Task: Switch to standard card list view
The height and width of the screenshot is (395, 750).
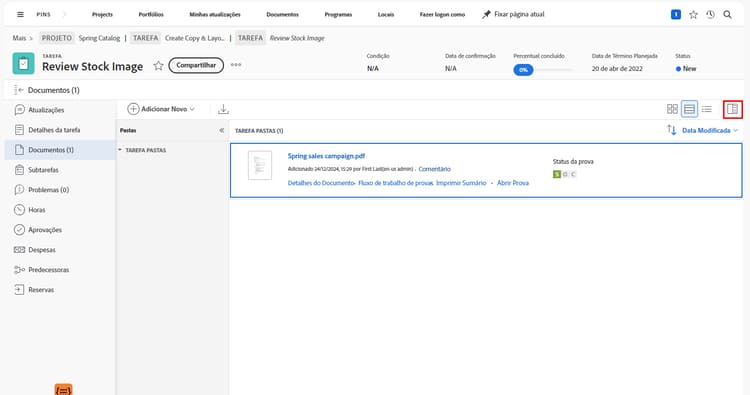Action: point(689,109)
